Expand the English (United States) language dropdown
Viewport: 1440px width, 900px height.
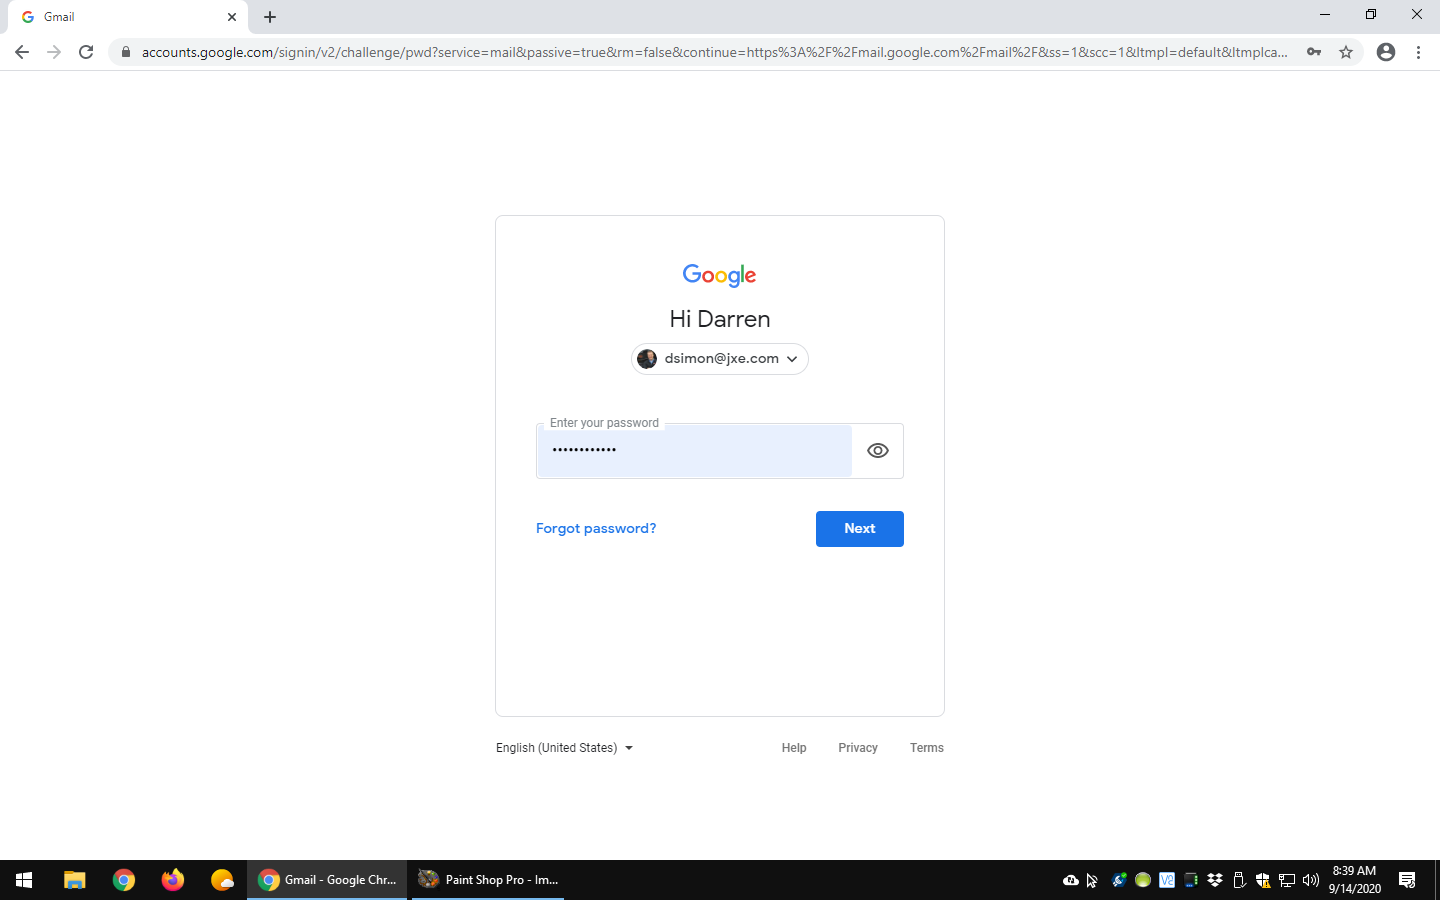pyautogui.click(x=565, y=748)
